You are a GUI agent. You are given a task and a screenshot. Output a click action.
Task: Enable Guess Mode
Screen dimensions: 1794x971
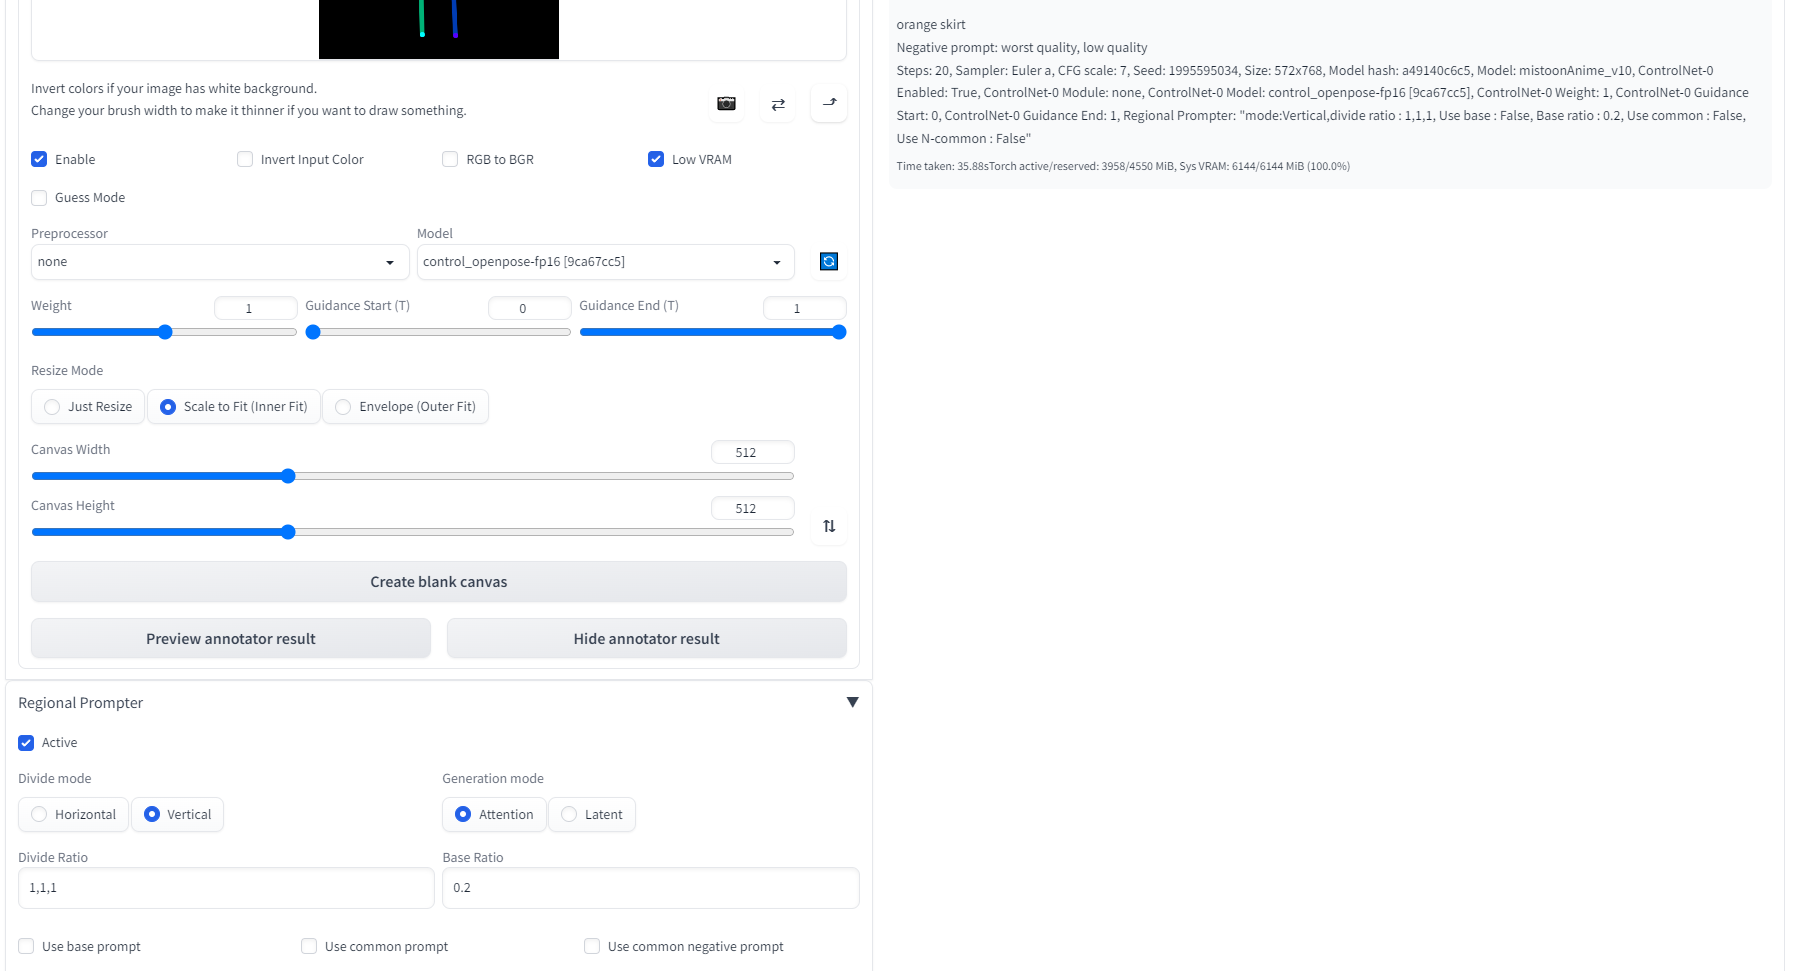point(39,197)
